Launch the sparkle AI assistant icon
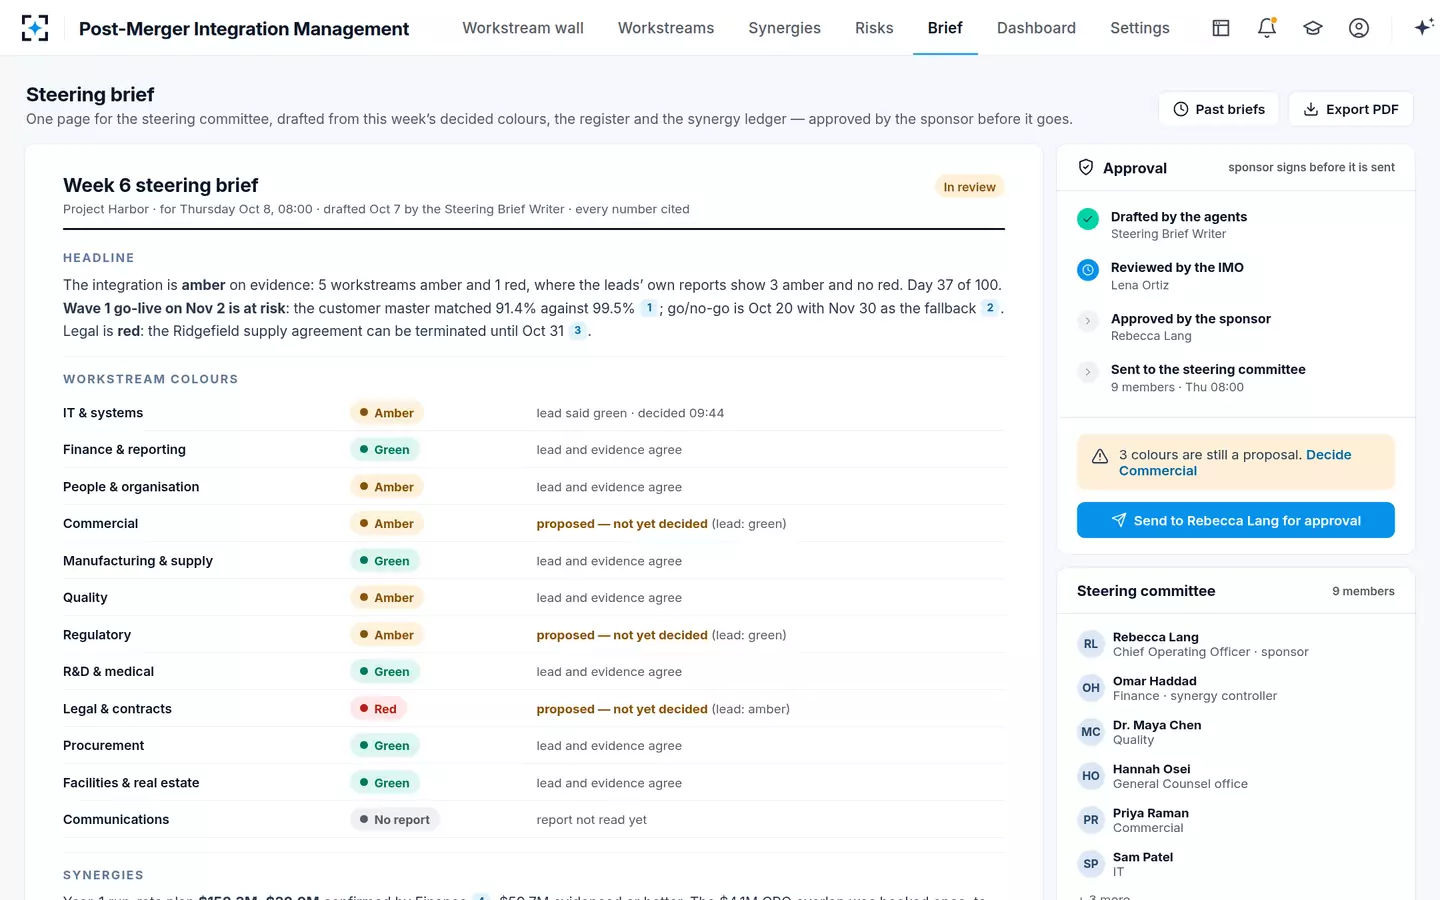The image size is (1440, 900). pos(1424,28)
